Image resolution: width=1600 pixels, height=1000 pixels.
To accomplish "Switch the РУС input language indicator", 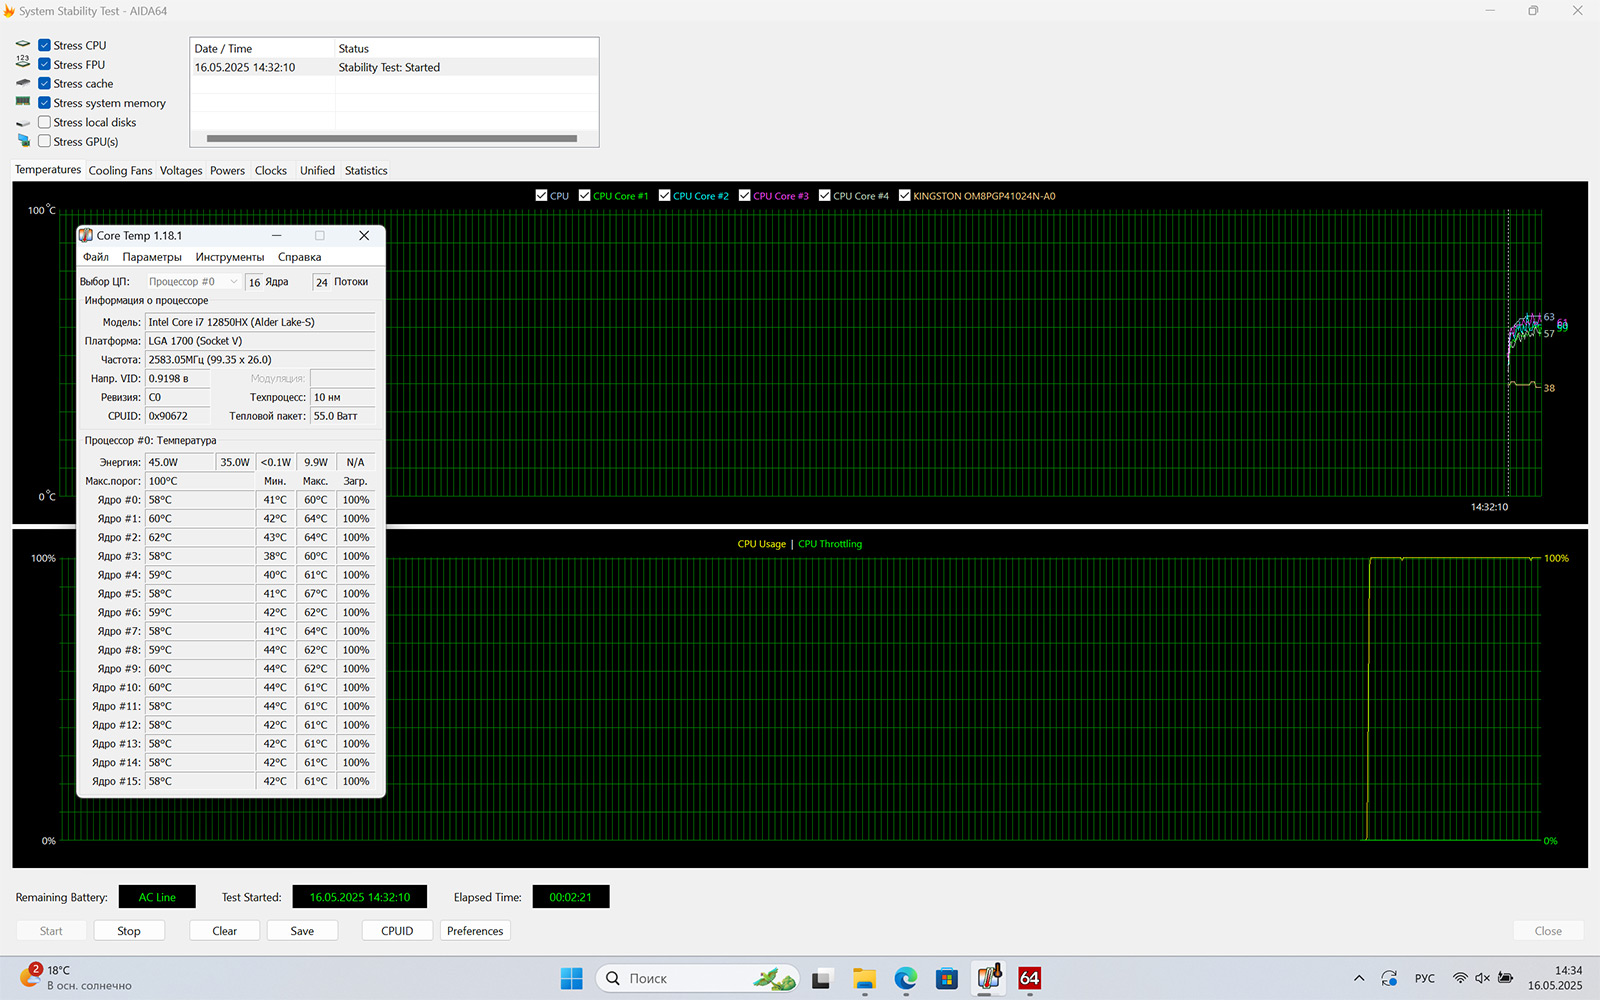I will tap(1425, 978).
